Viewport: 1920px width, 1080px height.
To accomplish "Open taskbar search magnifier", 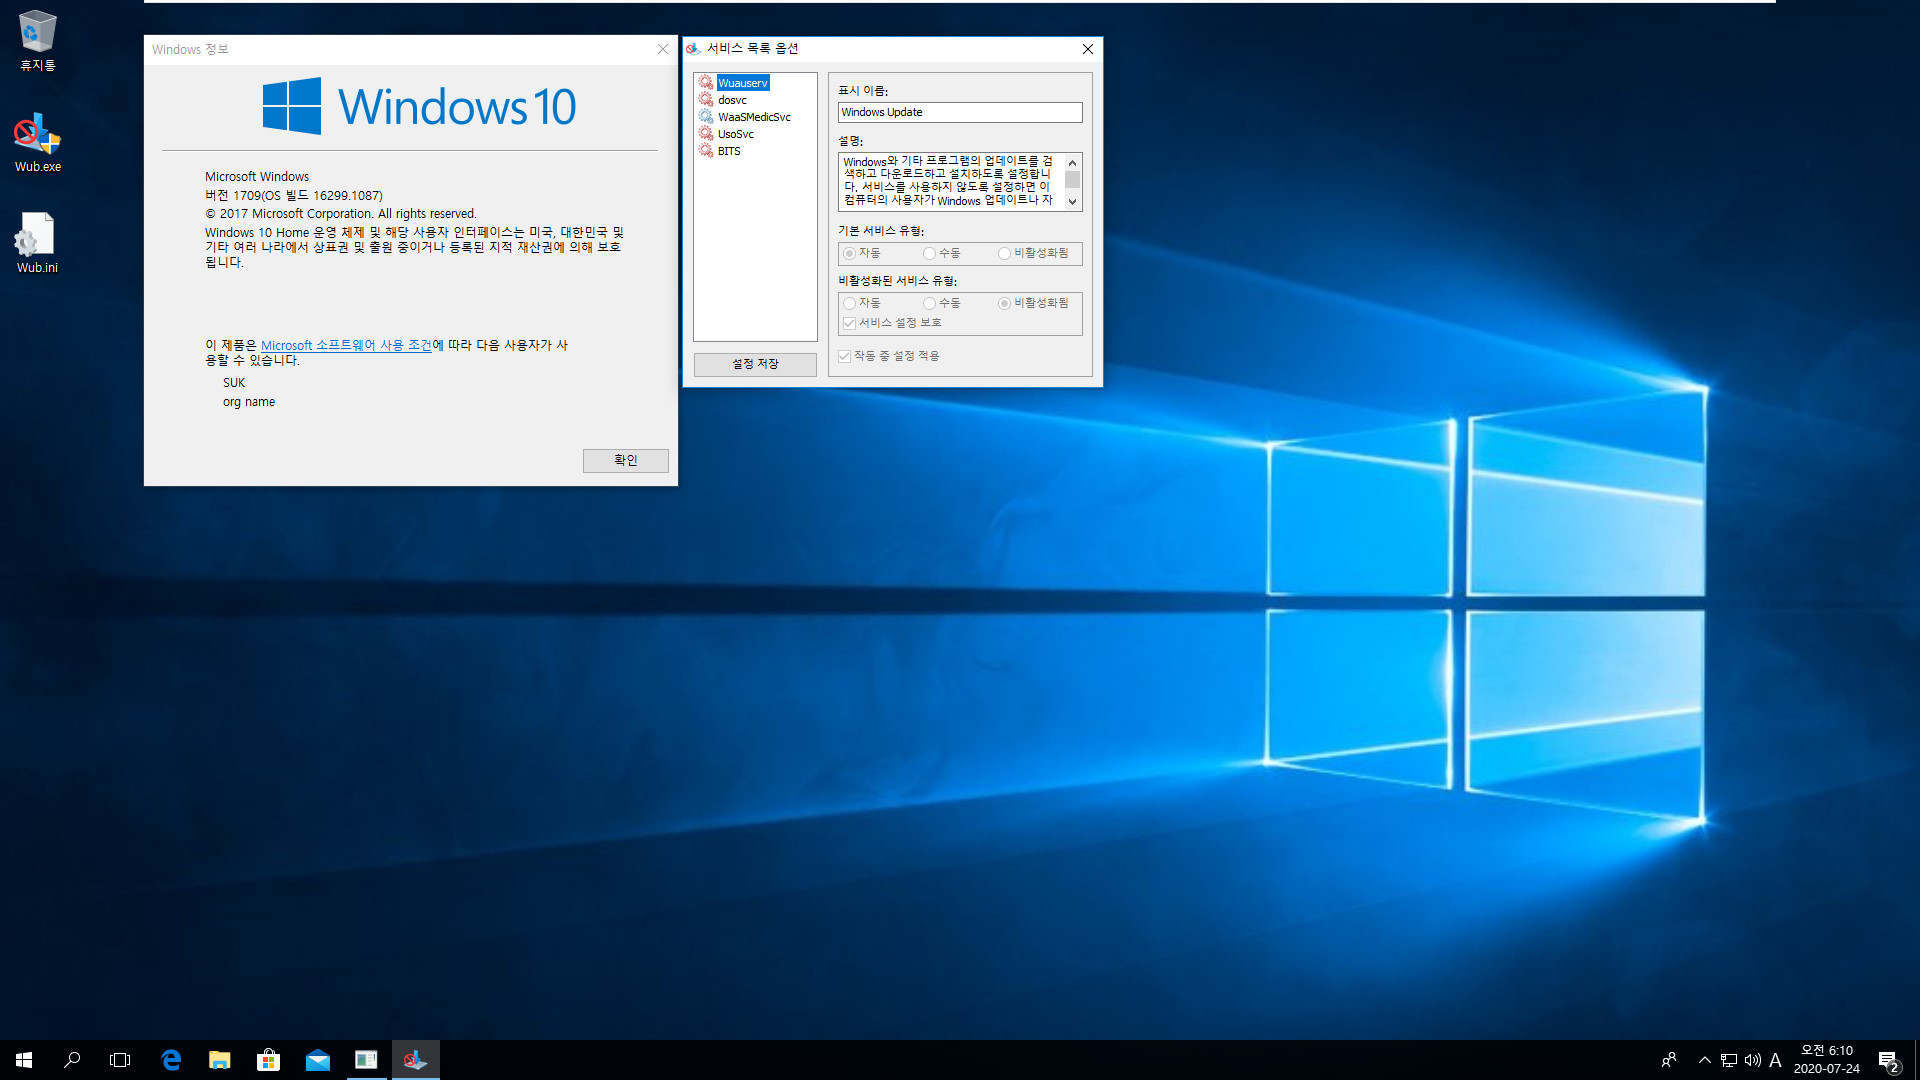I will (x=72, y=1060).
